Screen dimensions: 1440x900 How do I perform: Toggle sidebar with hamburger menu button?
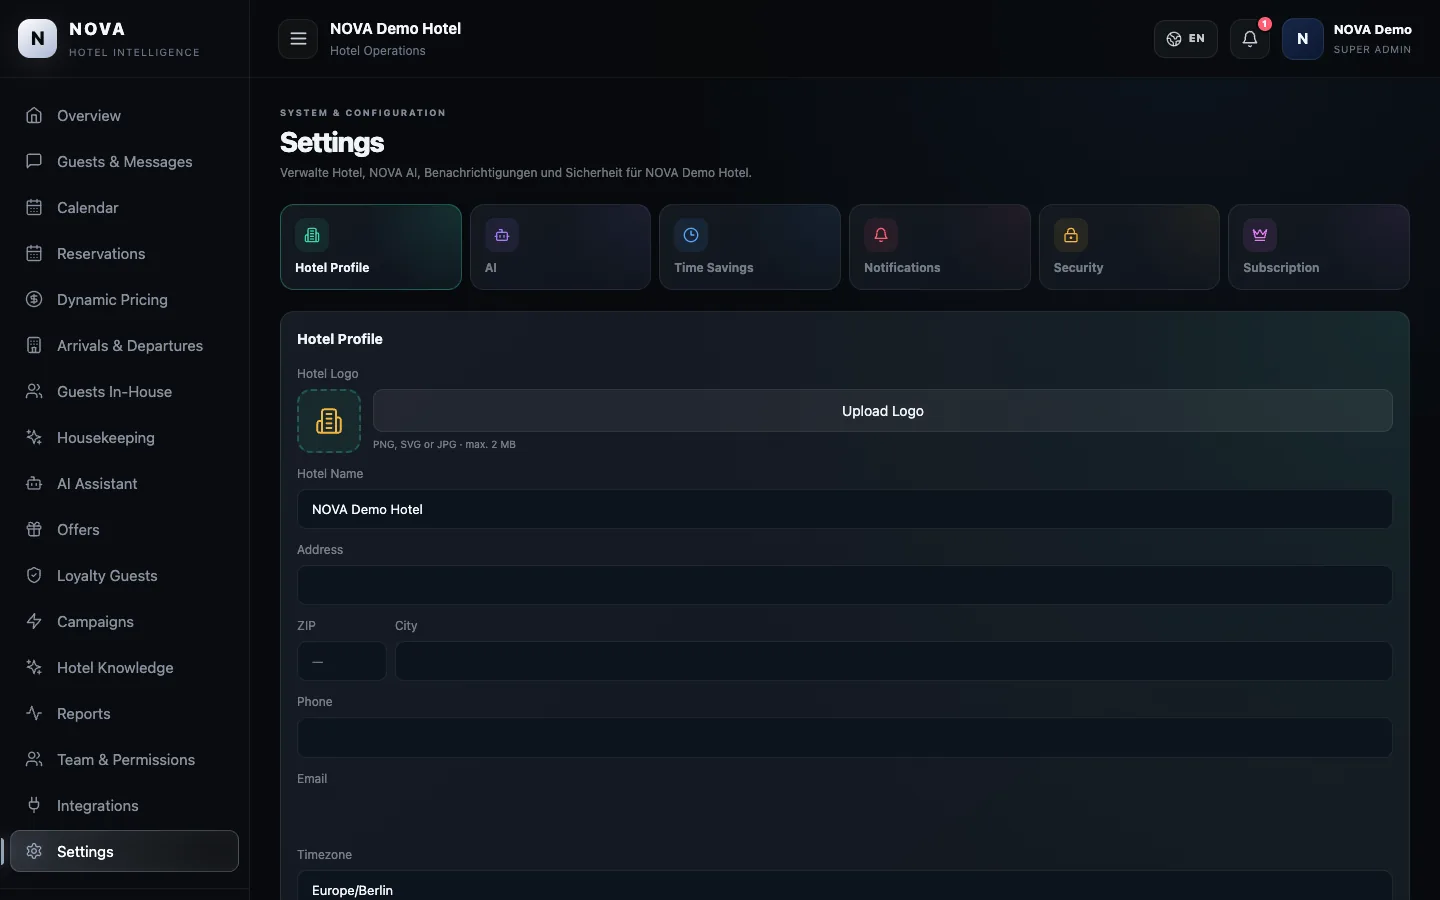coord(298,39)
